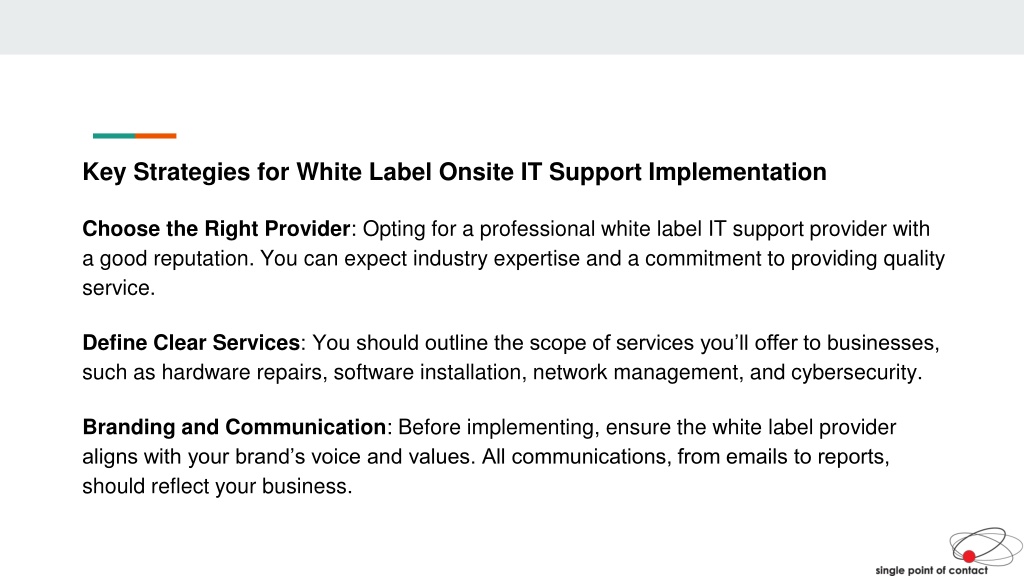Click the phrase 'software installation' in the text
The height and width of the screenshot is (576, 1024).
pos(428,372)
